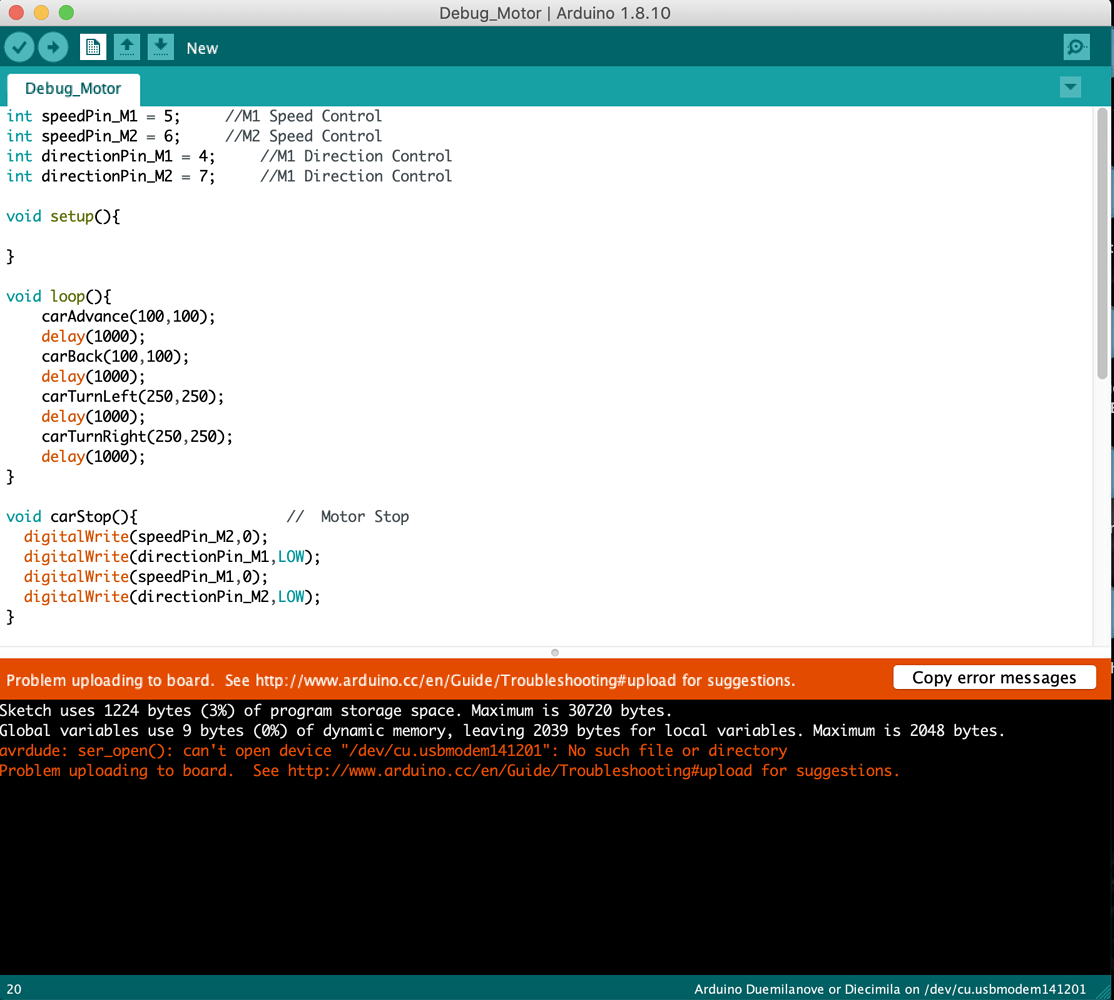The width and height of the screenshot is (1114, 1000).
Task: Click the board and port status text
Action: point(890,989)
